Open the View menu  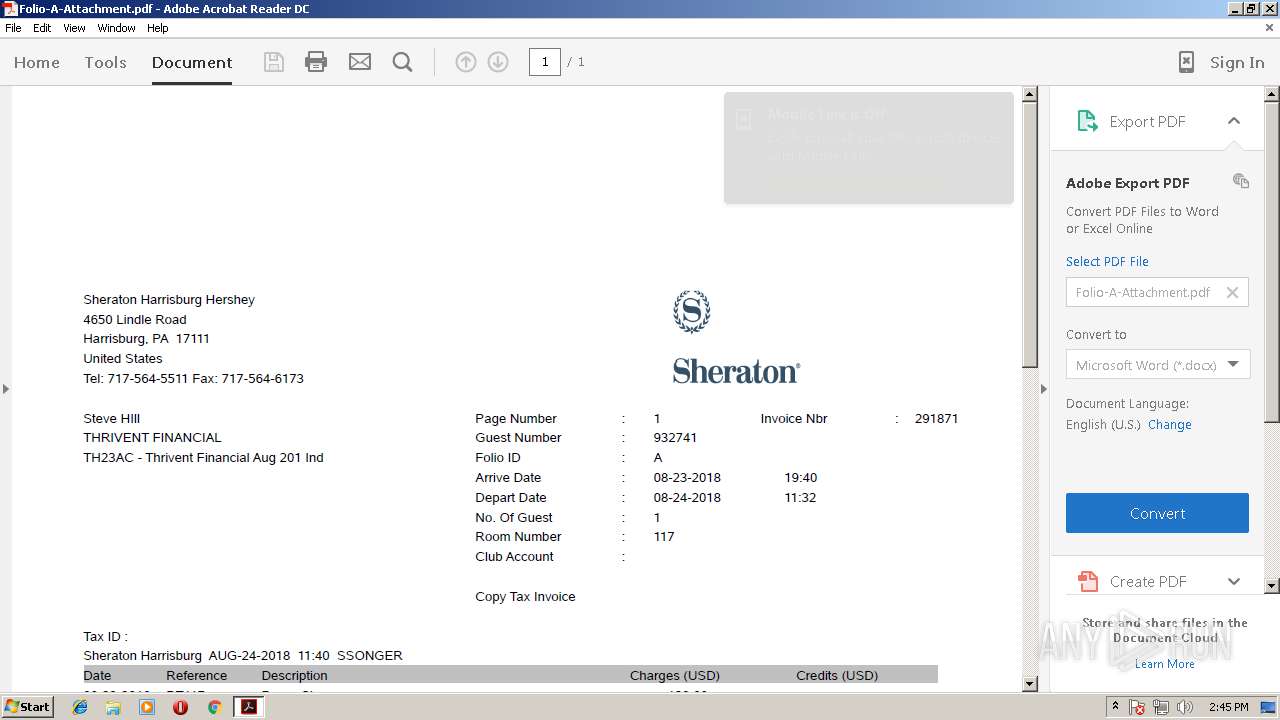pos(75,28)
